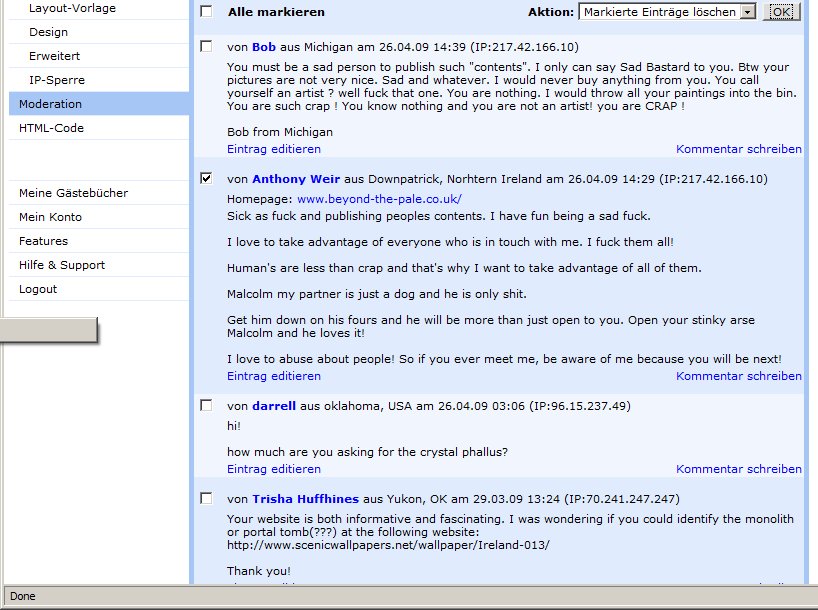This screenshot has width=818, height=610.
Task: Open the Erweitert sidebar item
Action: (x=54, y=56)
